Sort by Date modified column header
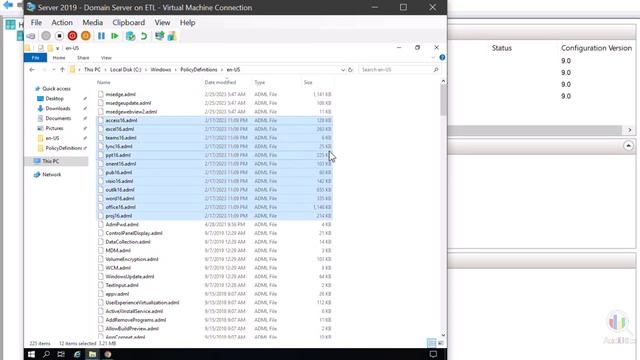Image resolution: width=640 pixels, height=360 pixels. (220, 82)
